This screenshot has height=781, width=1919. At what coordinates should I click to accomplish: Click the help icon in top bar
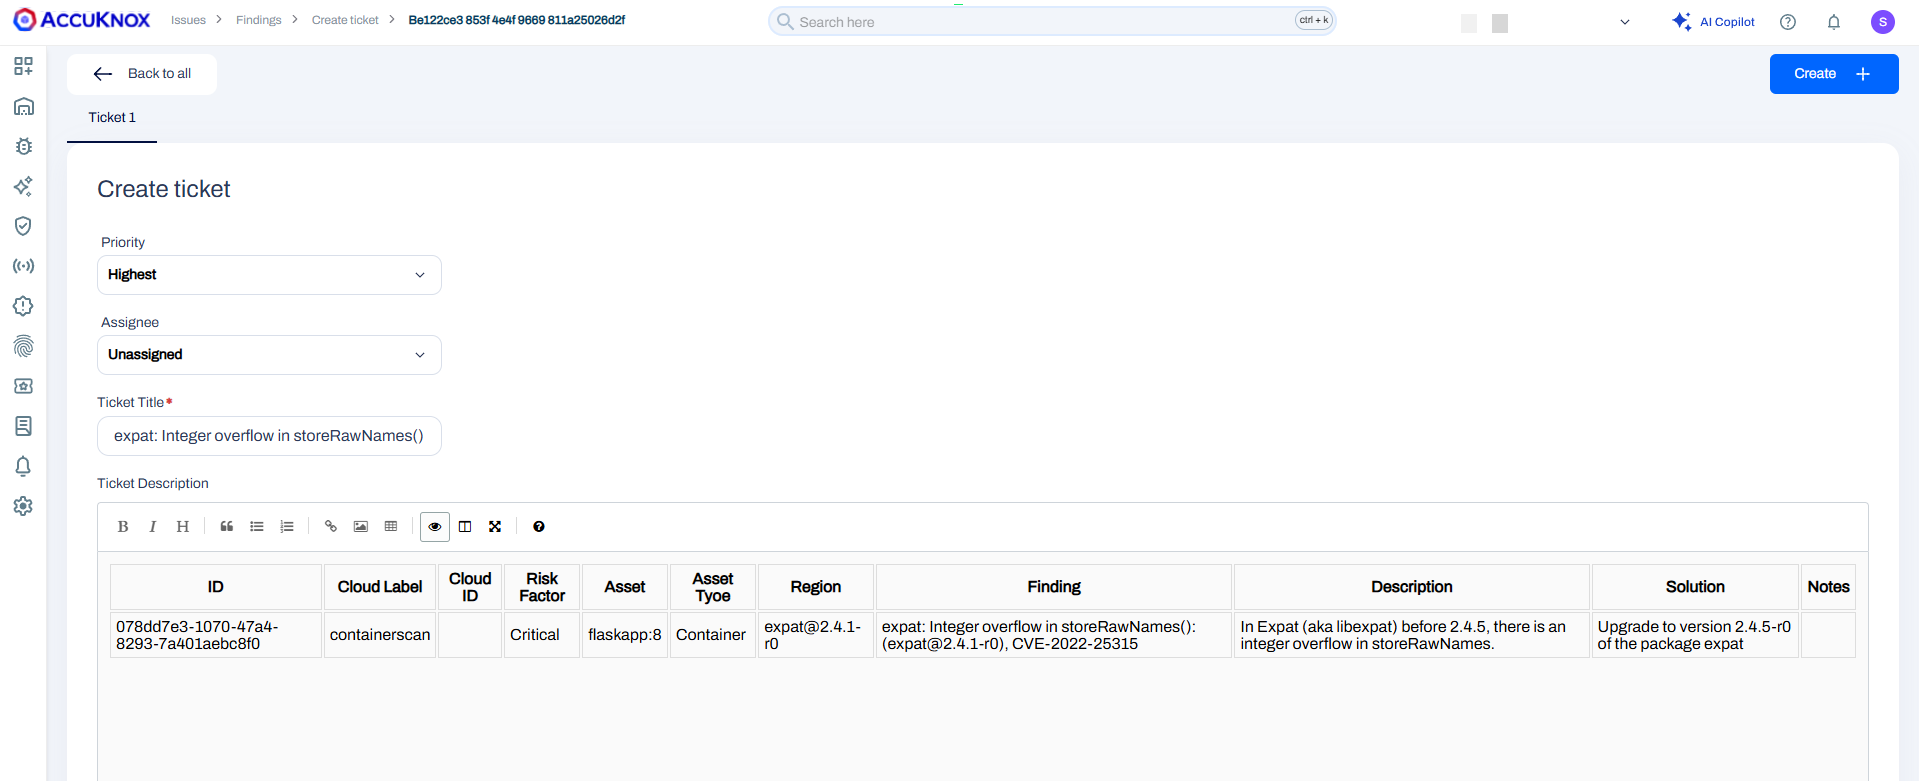coord(1788,22)
